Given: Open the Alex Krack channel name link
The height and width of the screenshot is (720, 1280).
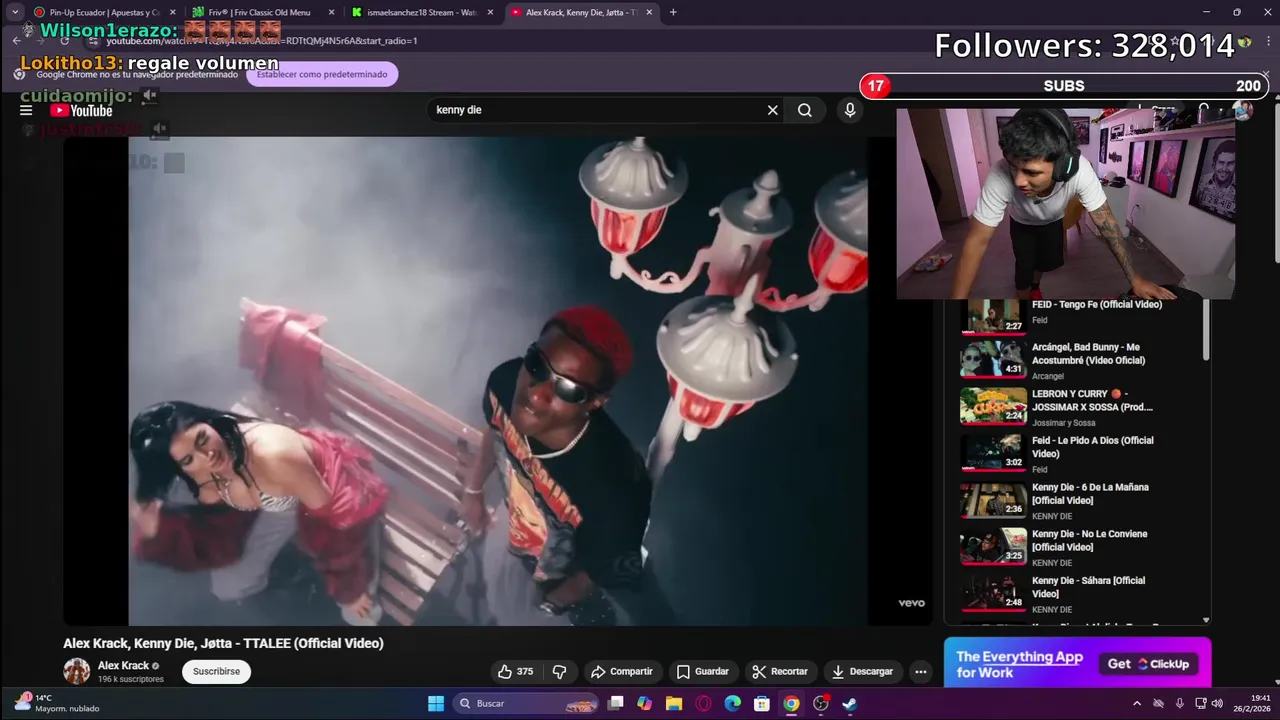Looking at the screenshot, I should [x=123, y=666].
